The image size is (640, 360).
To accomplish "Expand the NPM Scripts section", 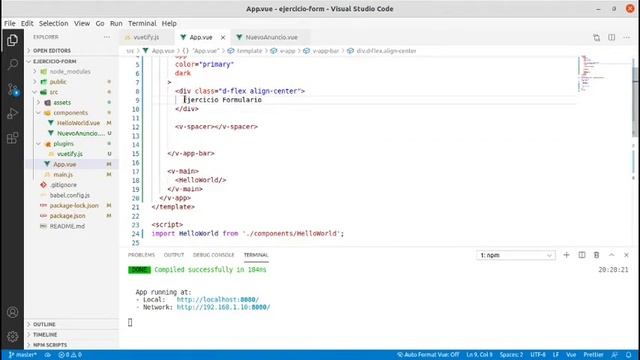I will click(50, 345).
